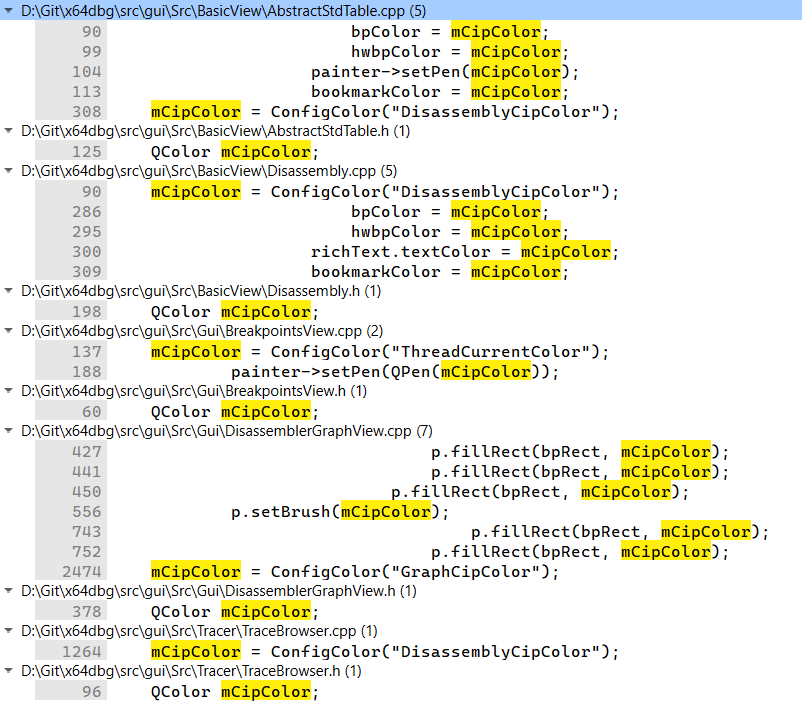Collapse the Disassembly.cpp results group
Screen dimensions: 802x708
[x=8, y=171]
